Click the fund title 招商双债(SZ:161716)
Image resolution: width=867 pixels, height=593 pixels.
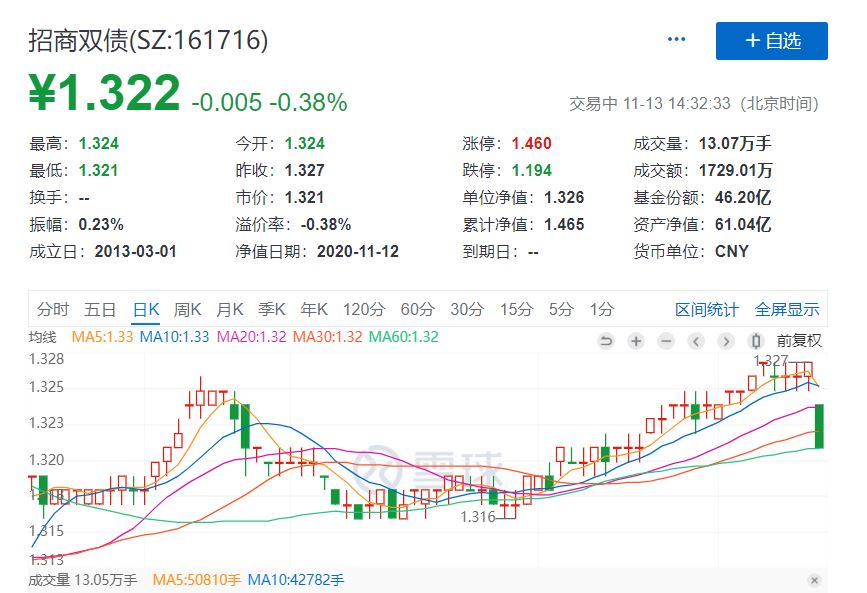(x=148, y=40)
